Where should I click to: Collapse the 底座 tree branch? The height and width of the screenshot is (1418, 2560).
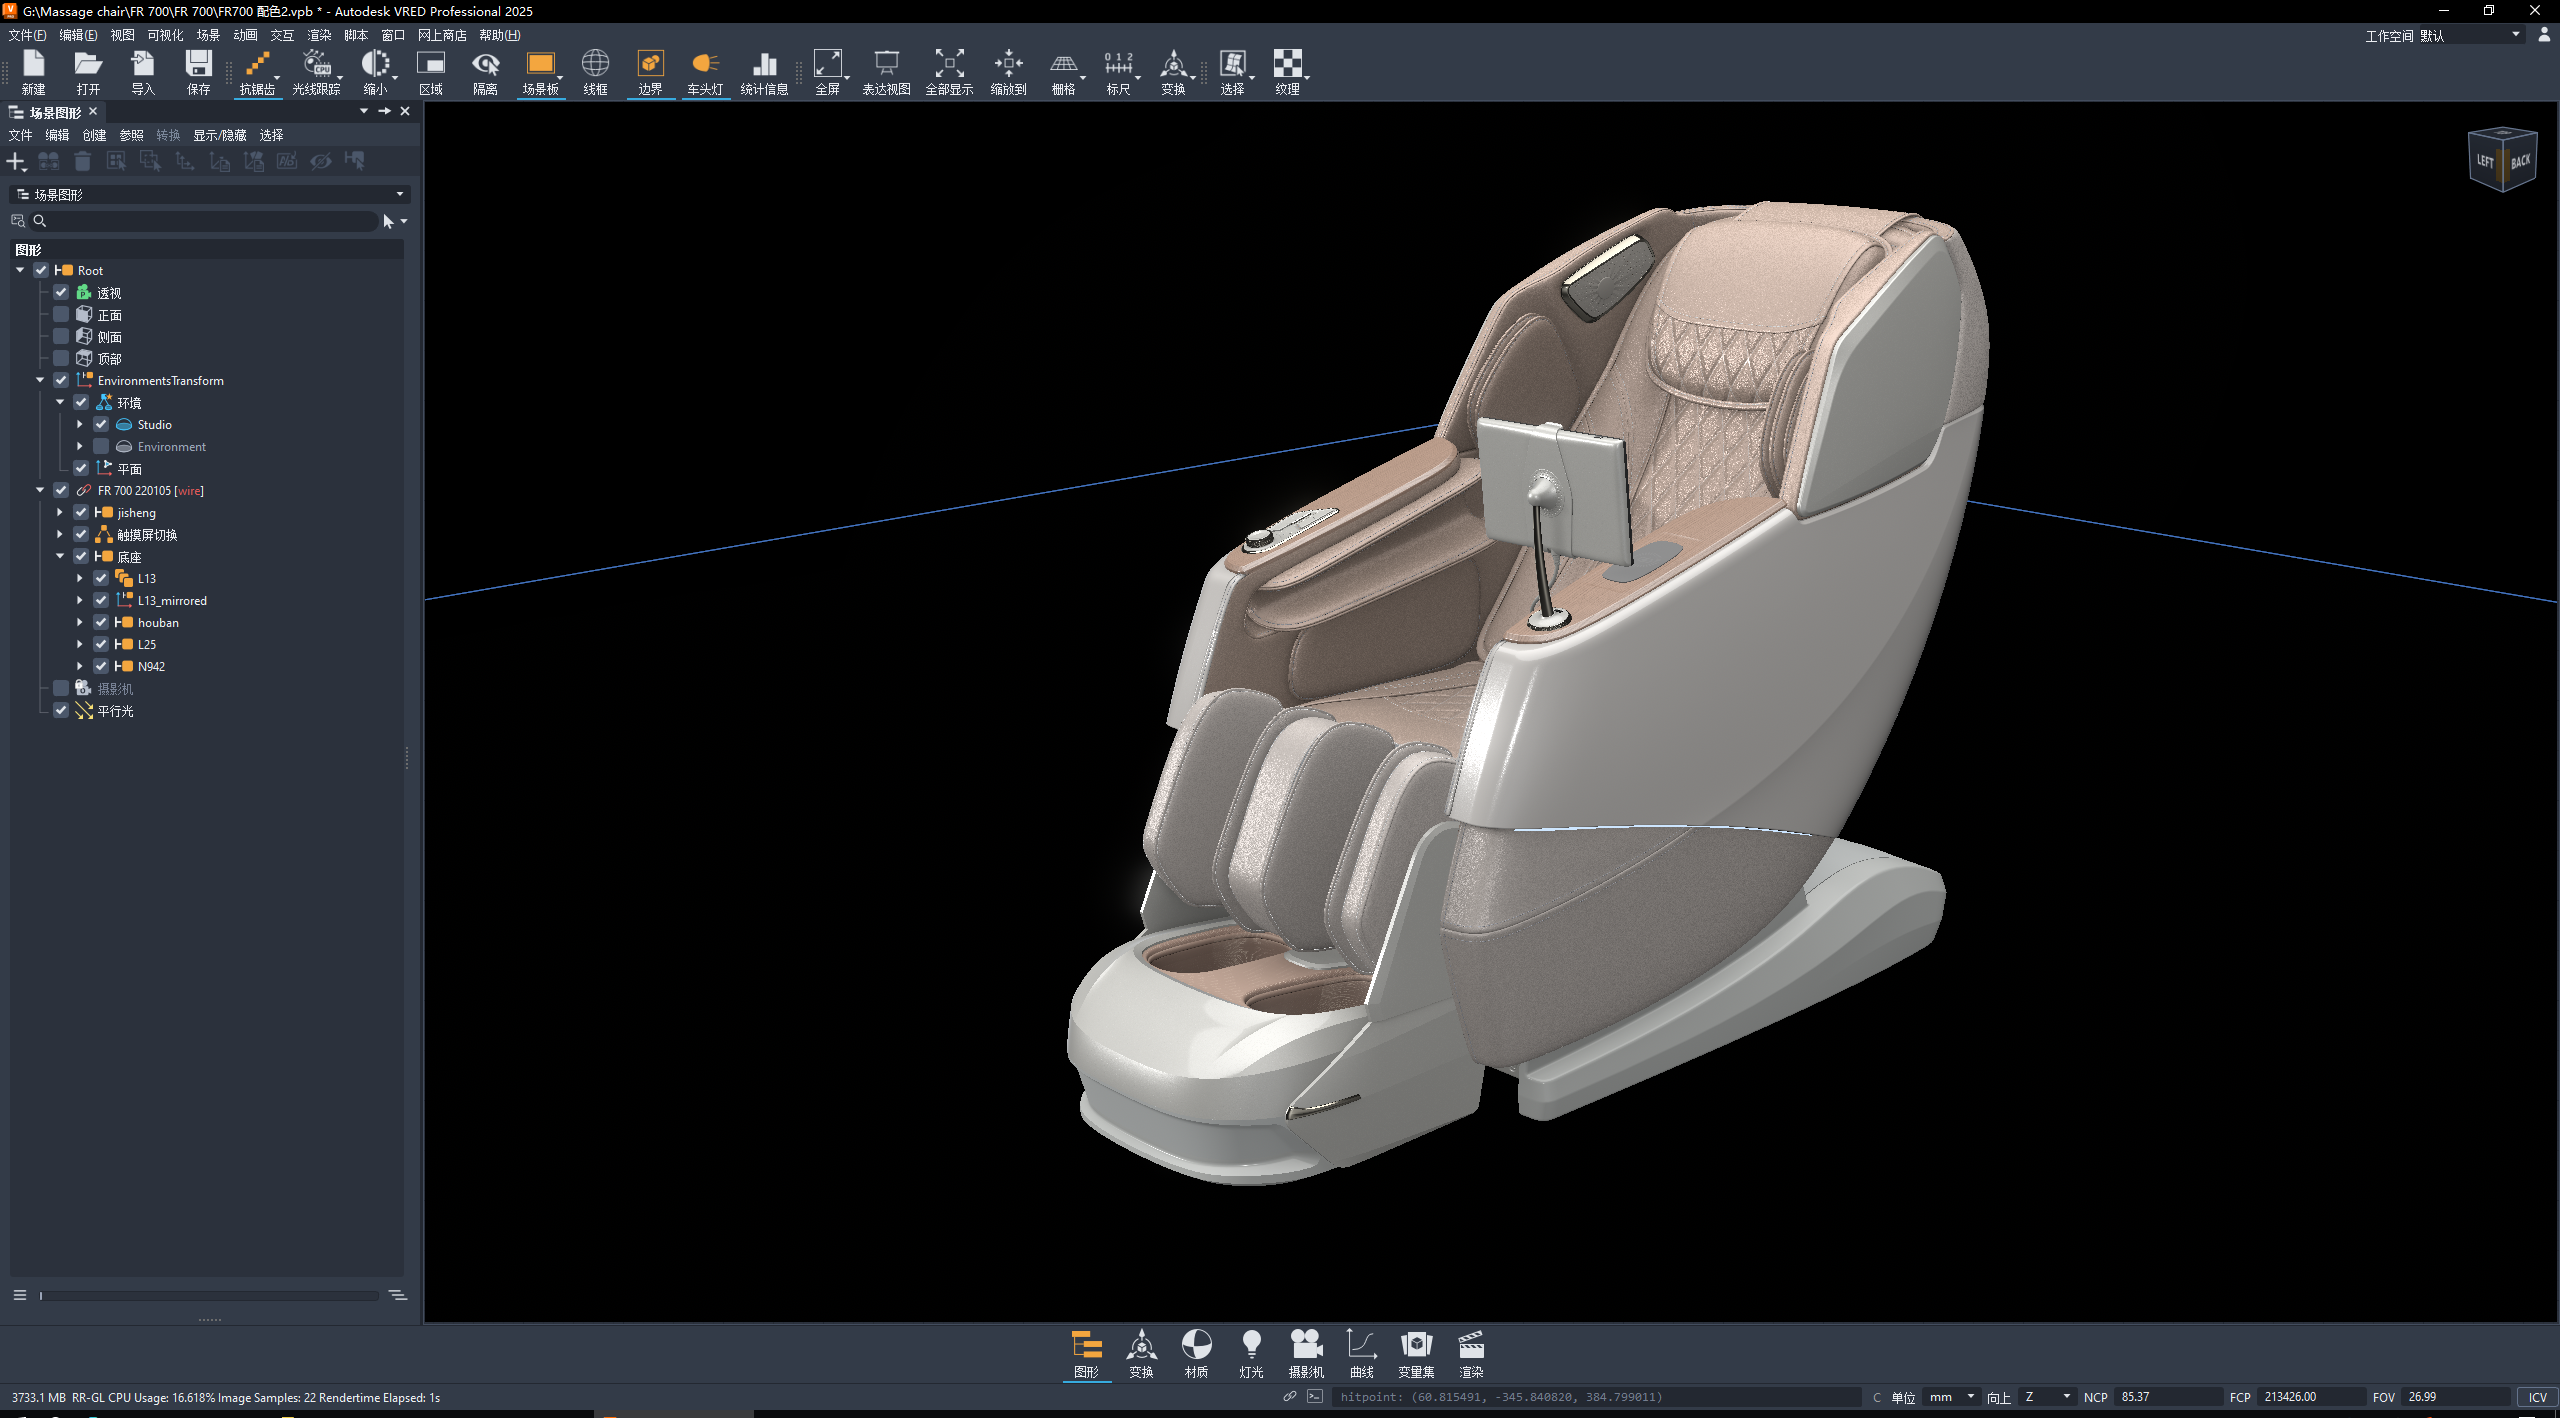(61, 556)
